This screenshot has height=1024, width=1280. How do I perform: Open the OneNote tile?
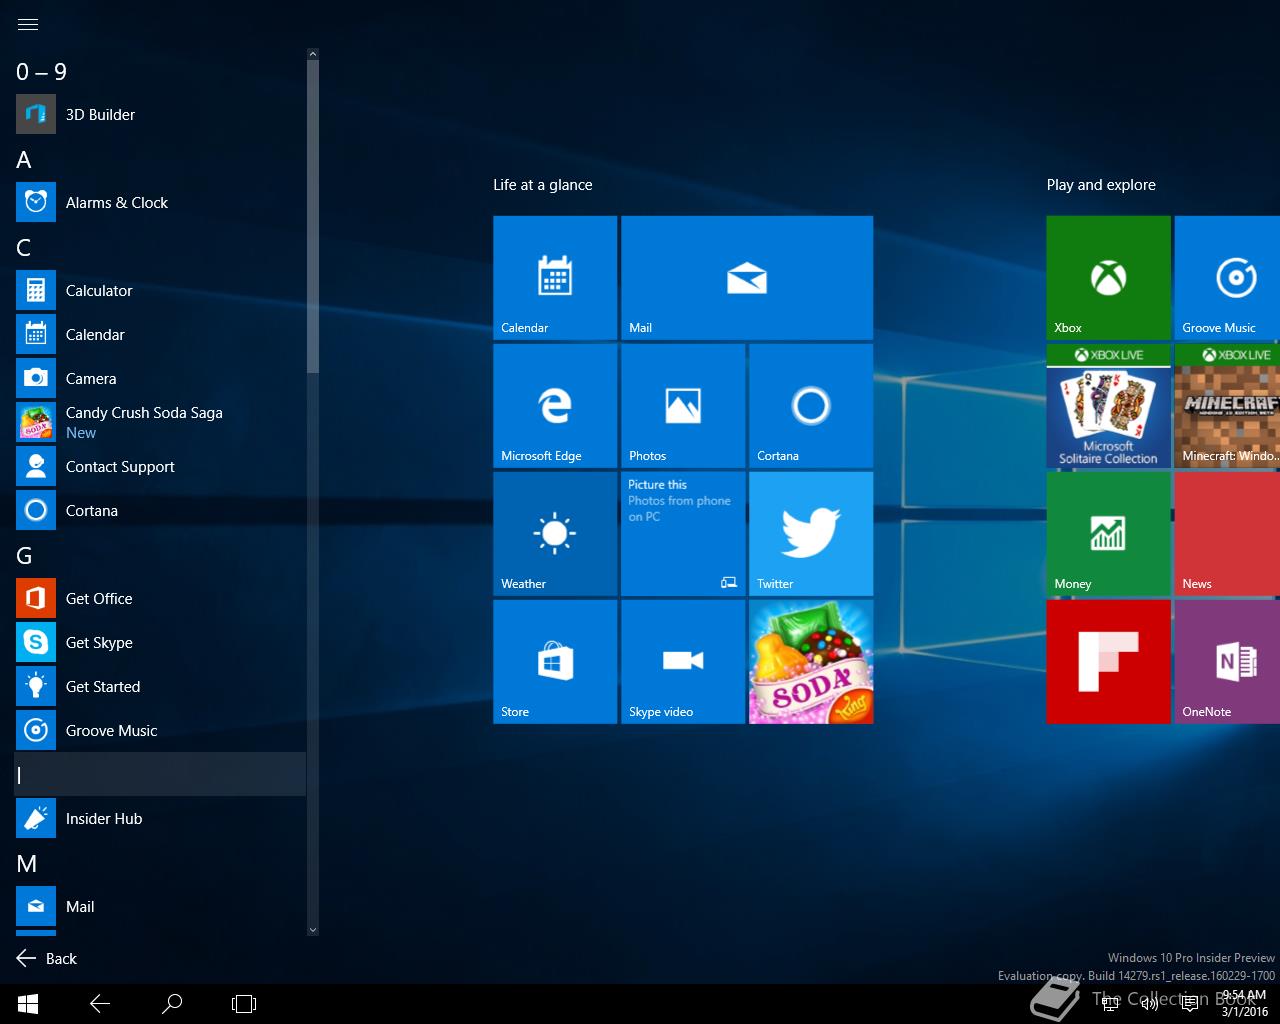click(1228, 662)
